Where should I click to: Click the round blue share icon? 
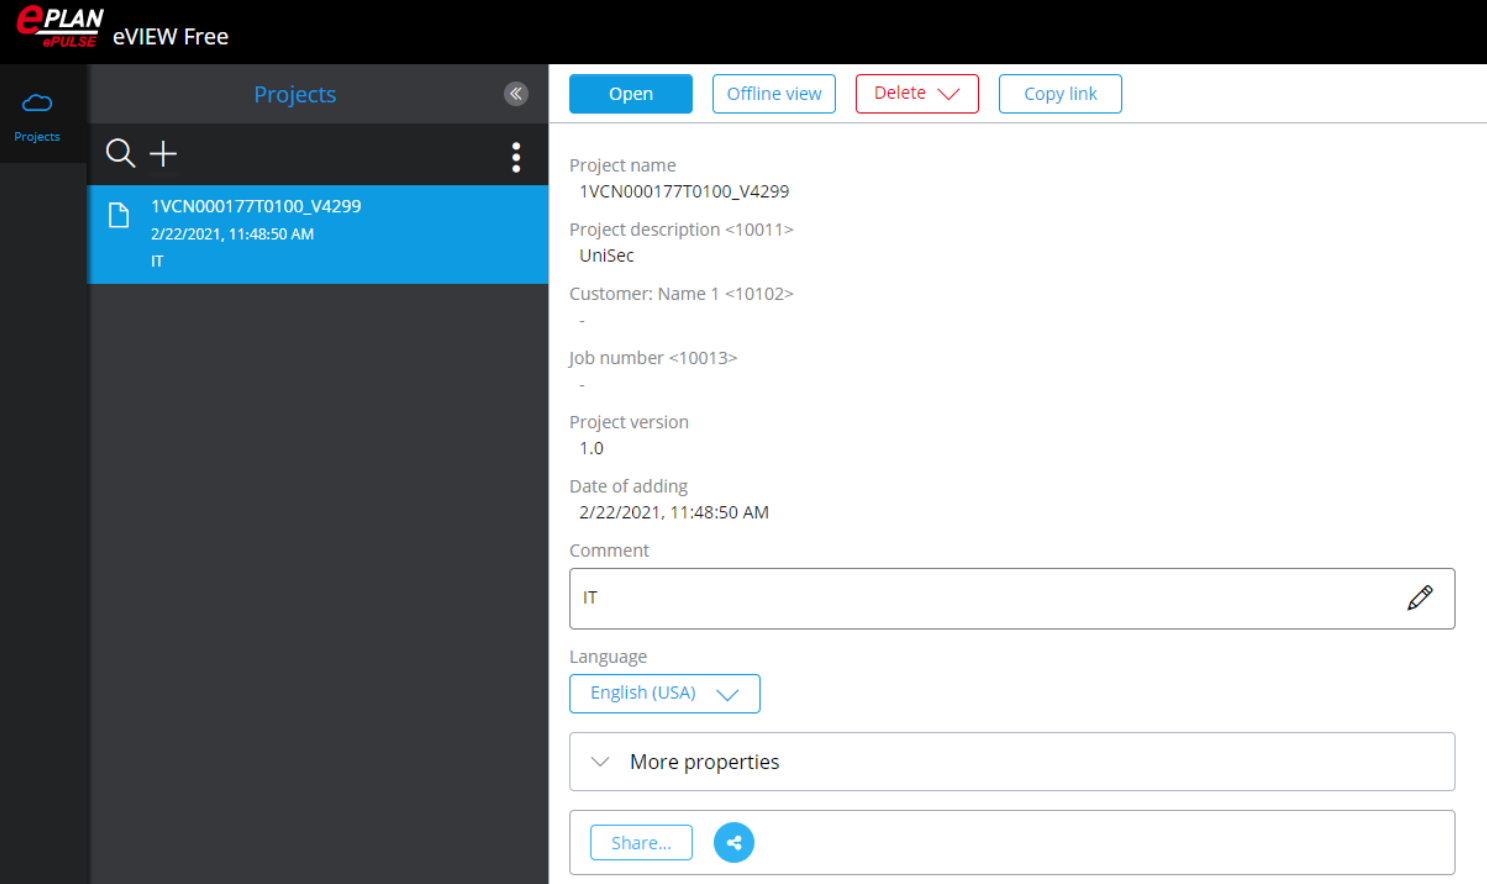734,842
